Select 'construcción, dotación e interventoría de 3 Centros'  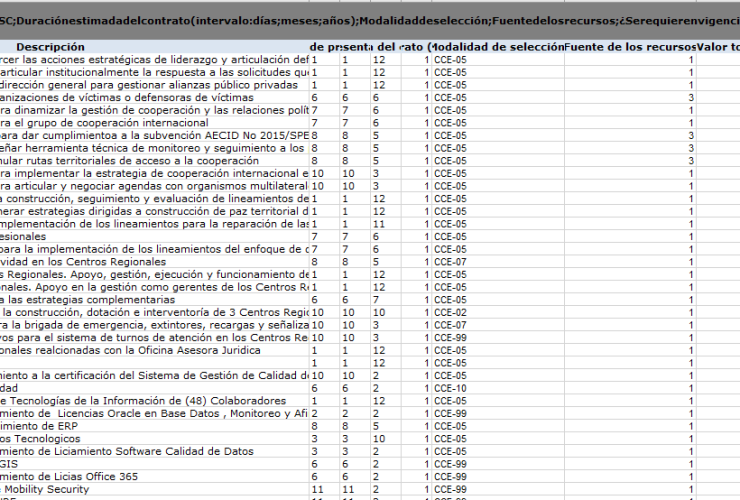click(155, 312)
